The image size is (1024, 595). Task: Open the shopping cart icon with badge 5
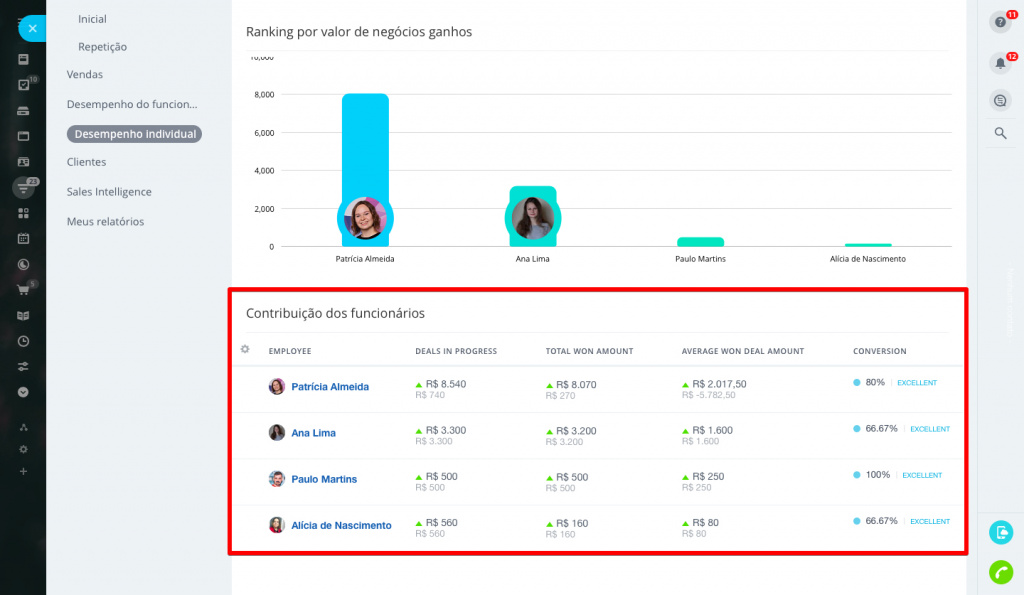(24, 290)
